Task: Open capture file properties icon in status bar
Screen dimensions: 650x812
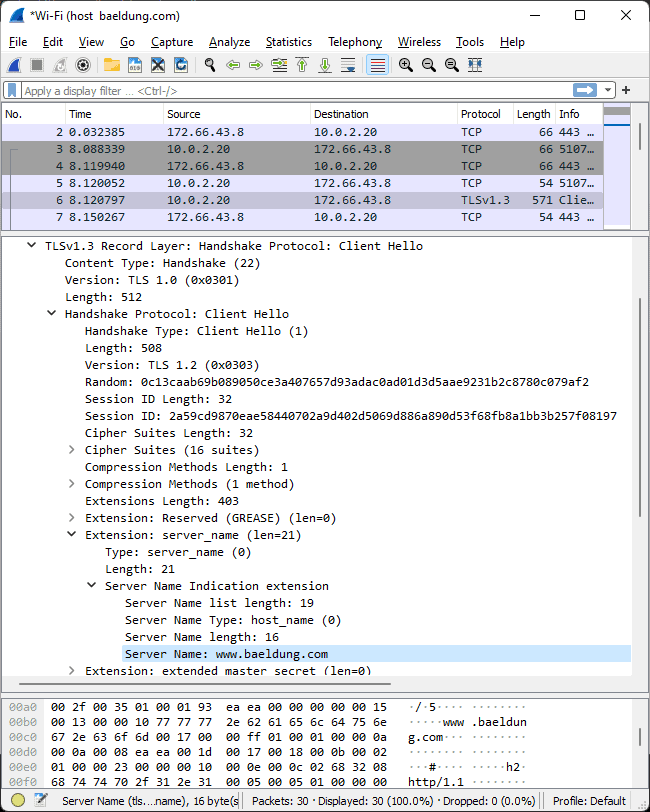Action: click(x=41, y=800)
